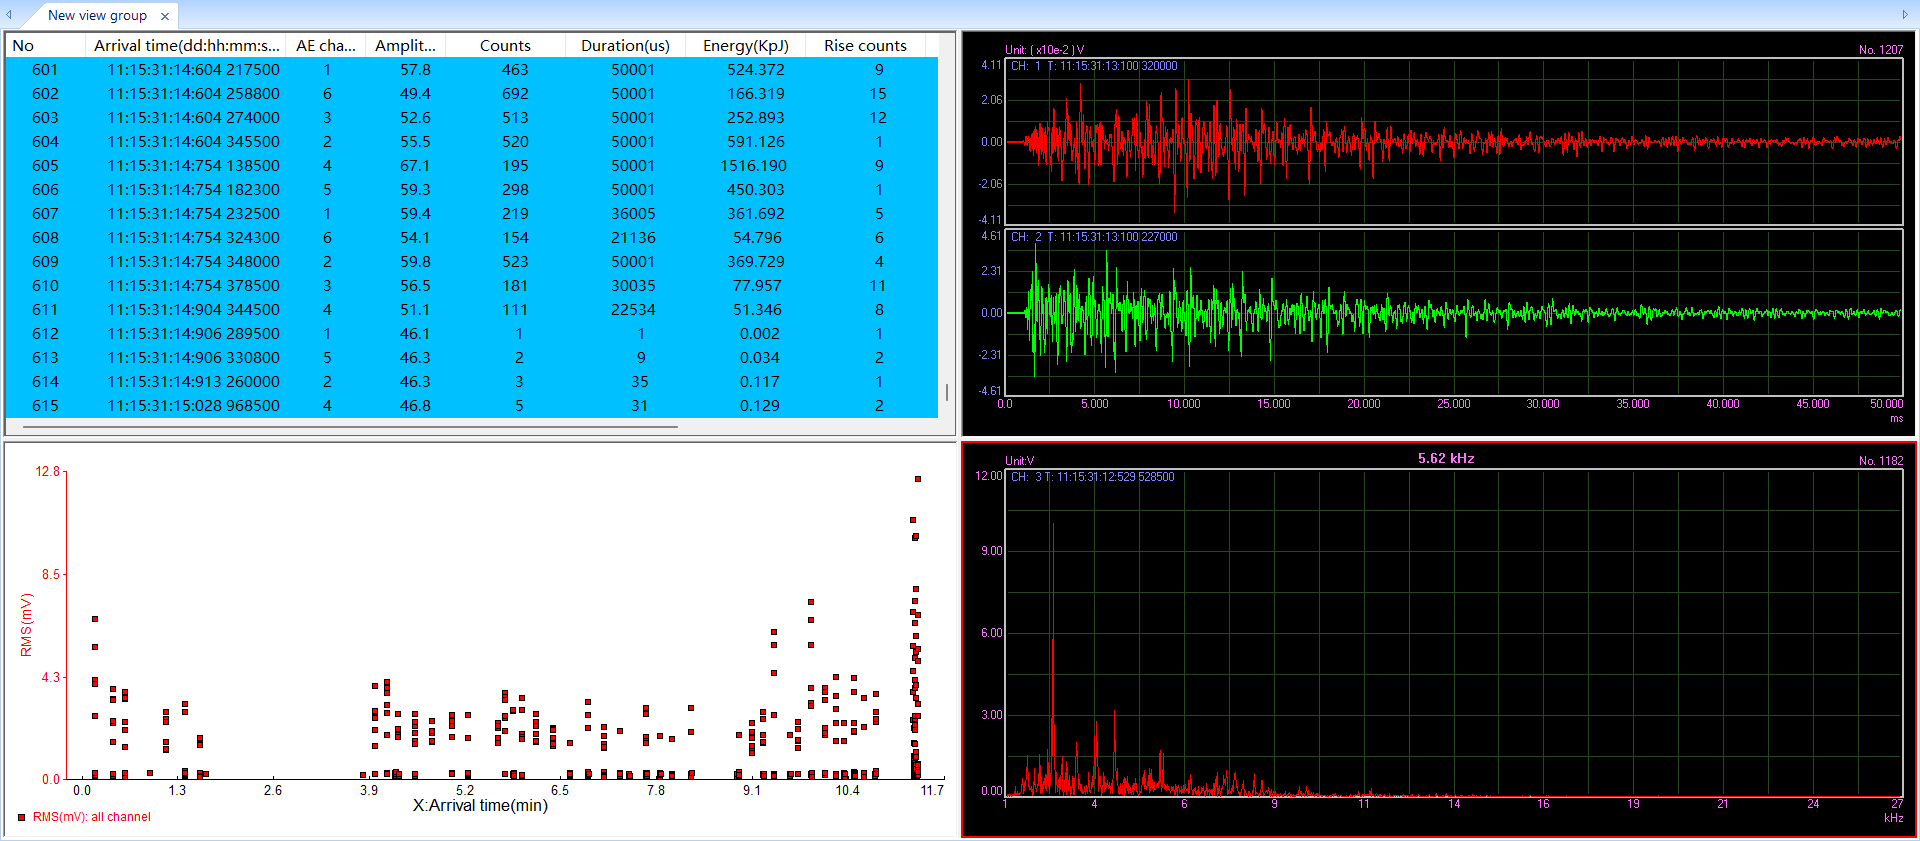Click the right tab scroll arrow
The image size is (1920, 841).
coord(1905,15)
